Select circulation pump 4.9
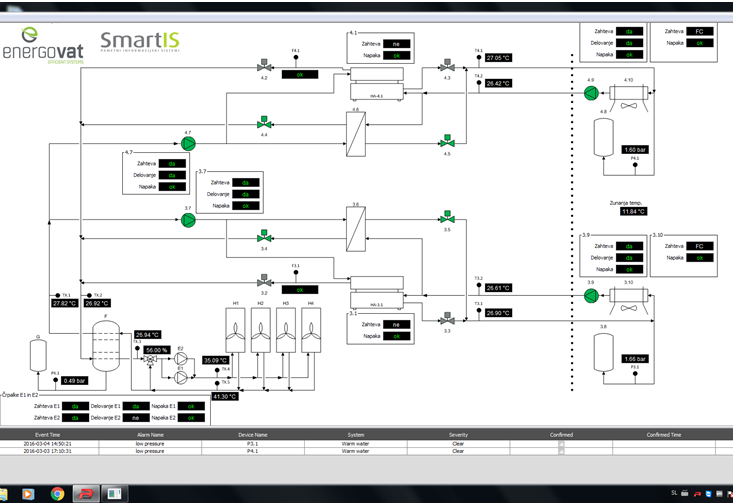The image size is (735, 503). coord(591,93)
